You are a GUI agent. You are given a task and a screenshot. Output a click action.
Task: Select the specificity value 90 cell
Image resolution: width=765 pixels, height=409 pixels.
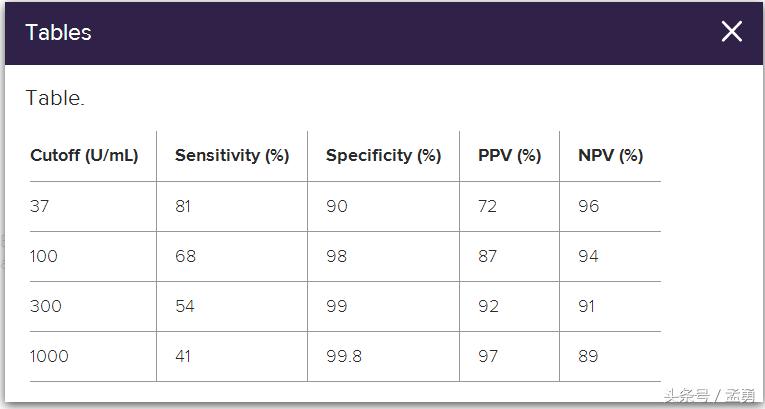pyautogui.click(x=337, y=206)
